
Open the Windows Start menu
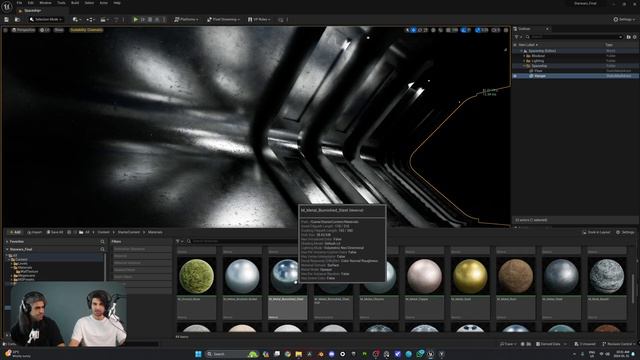coord(198,354)
